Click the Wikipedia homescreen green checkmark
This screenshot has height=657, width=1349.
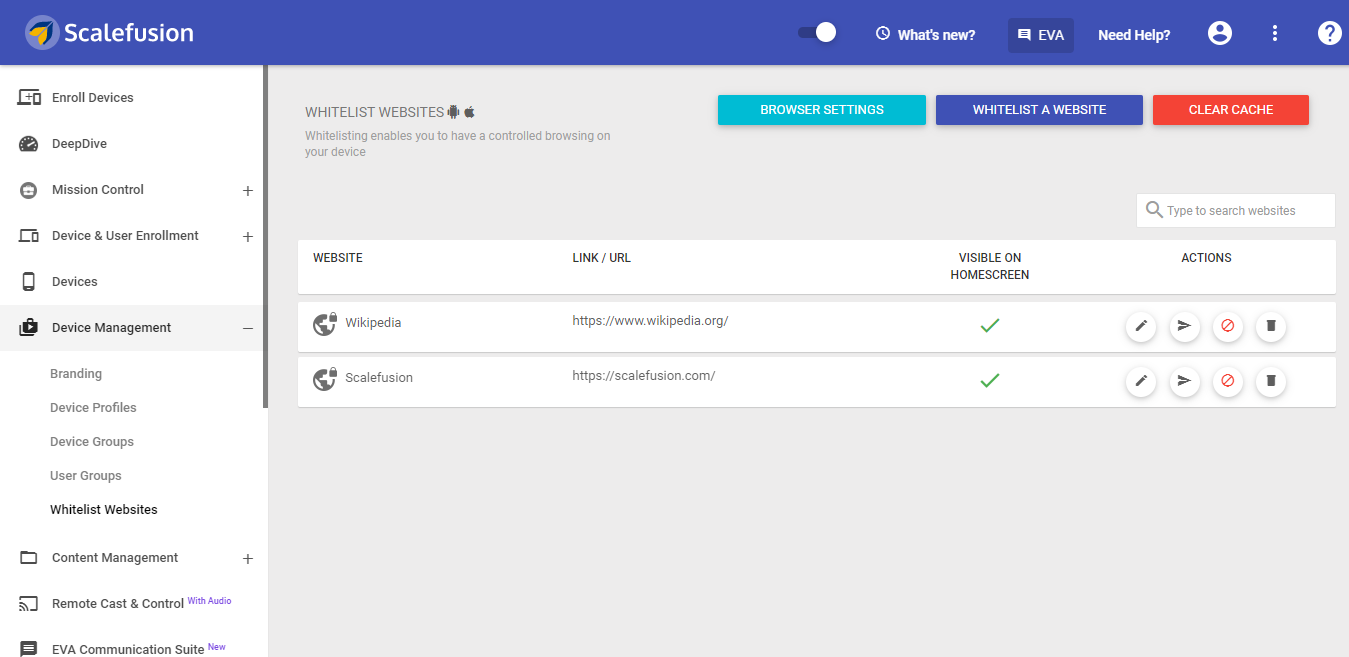[x=990, y=326]
